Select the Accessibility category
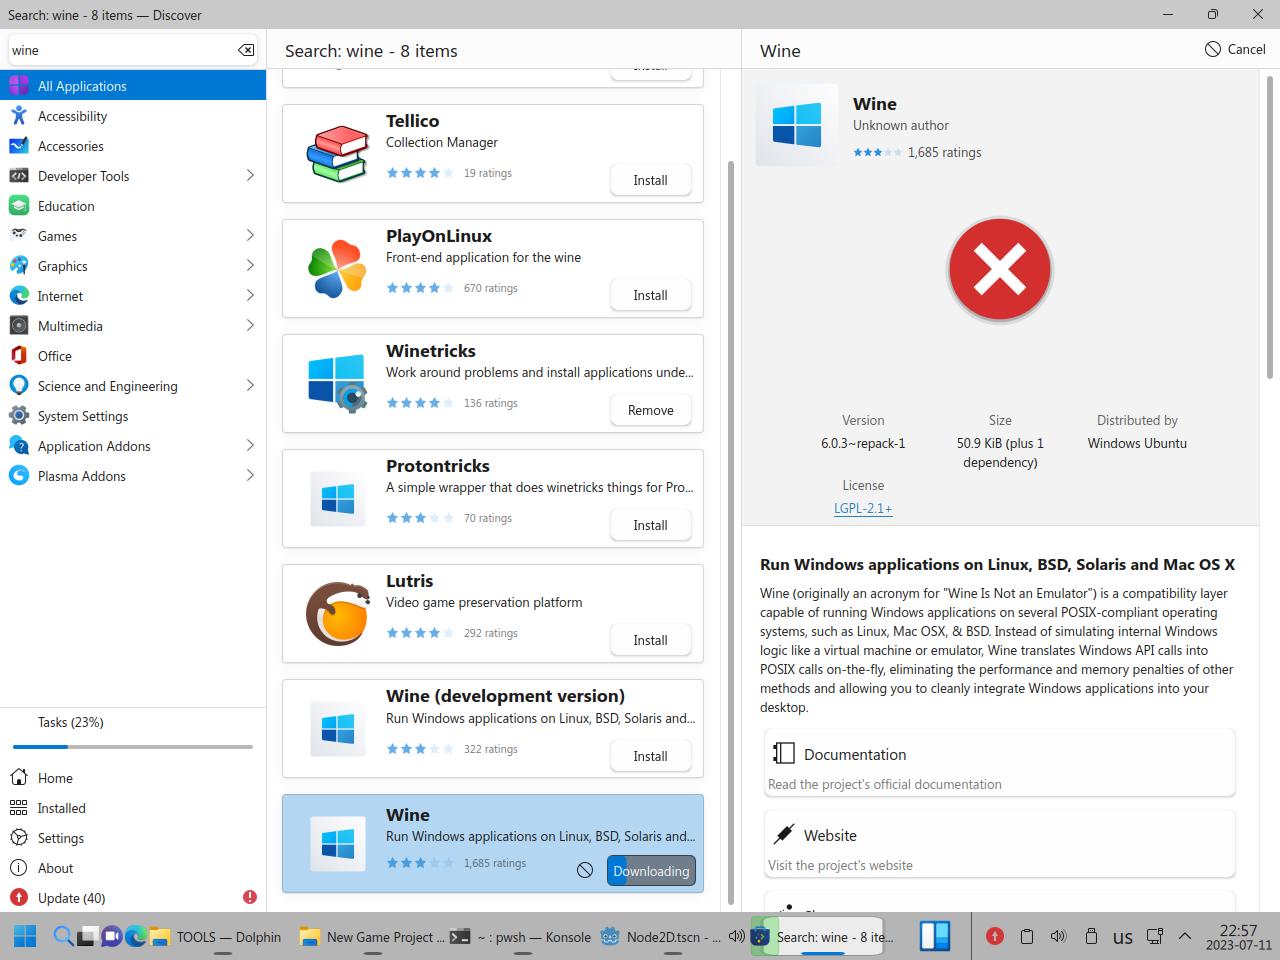The height and width of the screenshot is (960, 1280). pyautogui.click(x=133, y=116)
